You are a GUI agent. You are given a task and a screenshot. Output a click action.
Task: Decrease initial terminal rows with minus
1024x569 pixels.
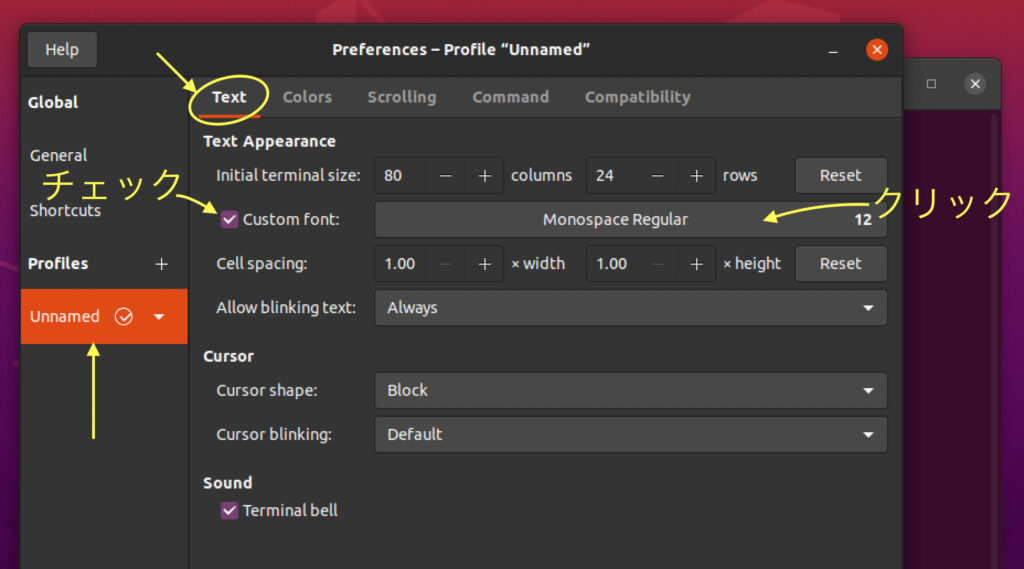[x=657, y=176]
